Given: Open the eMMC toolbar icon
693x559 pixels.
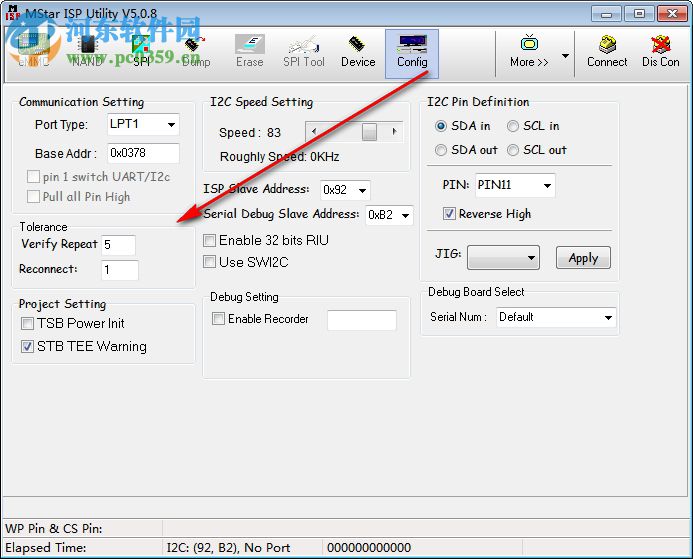Looking at the screenshot, I should coord(34,51).
